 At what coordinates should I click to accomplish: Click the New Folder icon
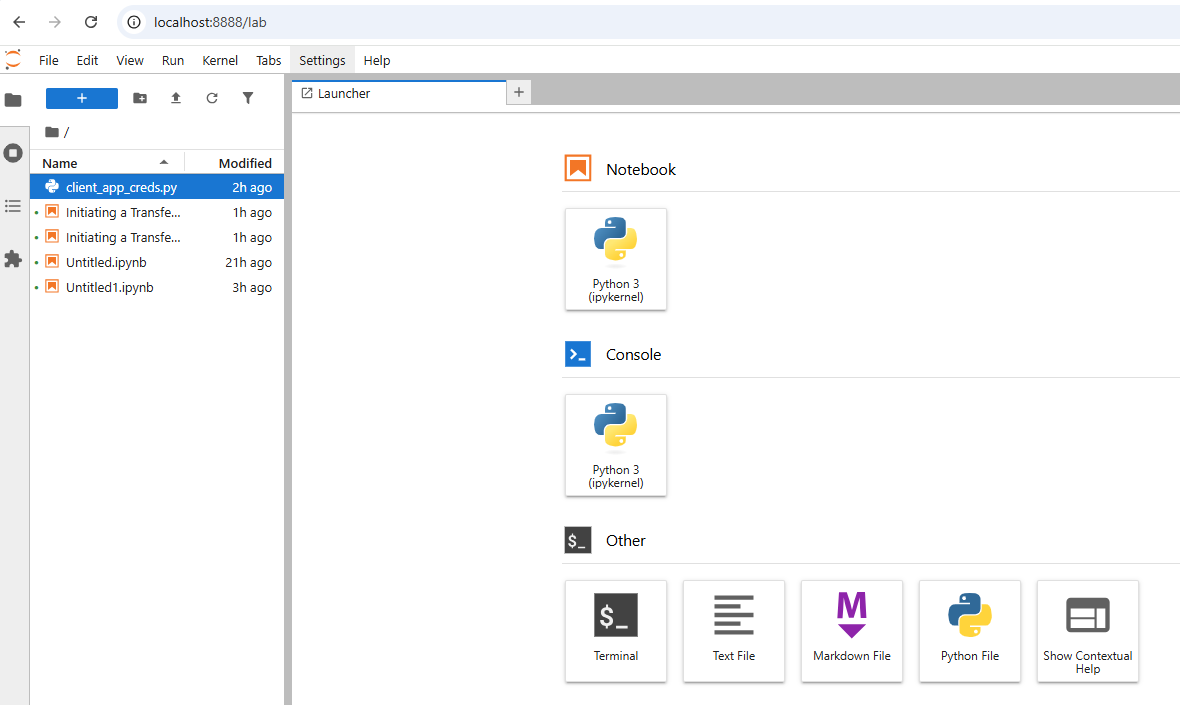coord(140,98)
